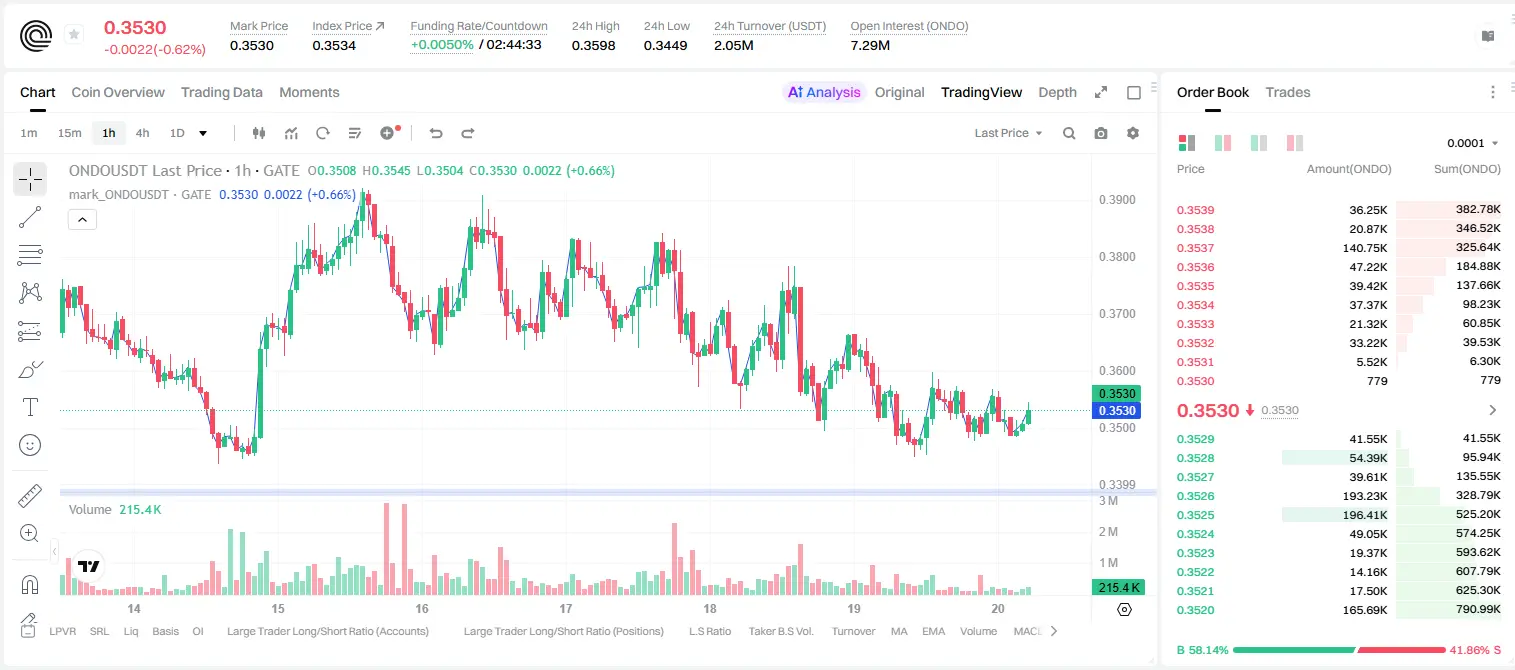This screenshot has height=670, width=1515.
Task: Switch to the Trades tab
Action: coord(1288,92)
